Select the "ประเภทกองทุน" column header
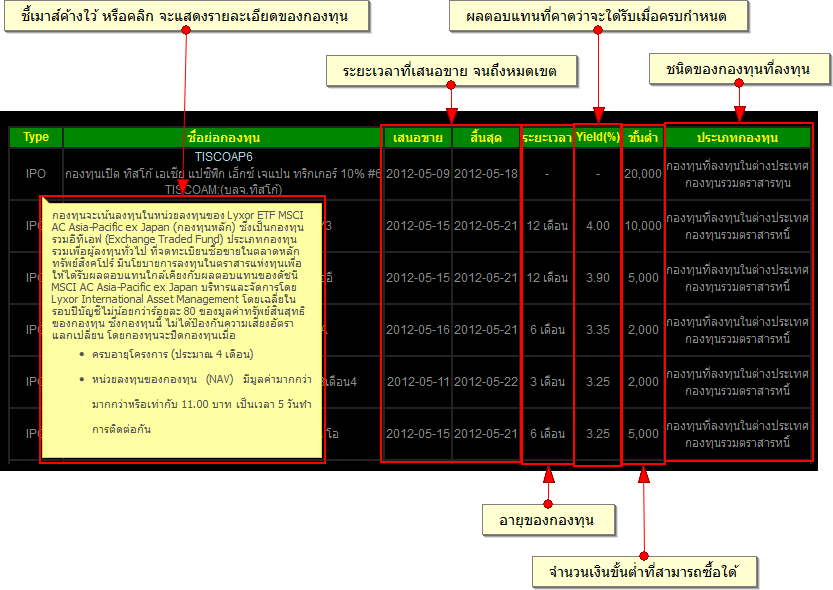Image resolution: width=833 pixels, height=590 pixels. point(737,137)
